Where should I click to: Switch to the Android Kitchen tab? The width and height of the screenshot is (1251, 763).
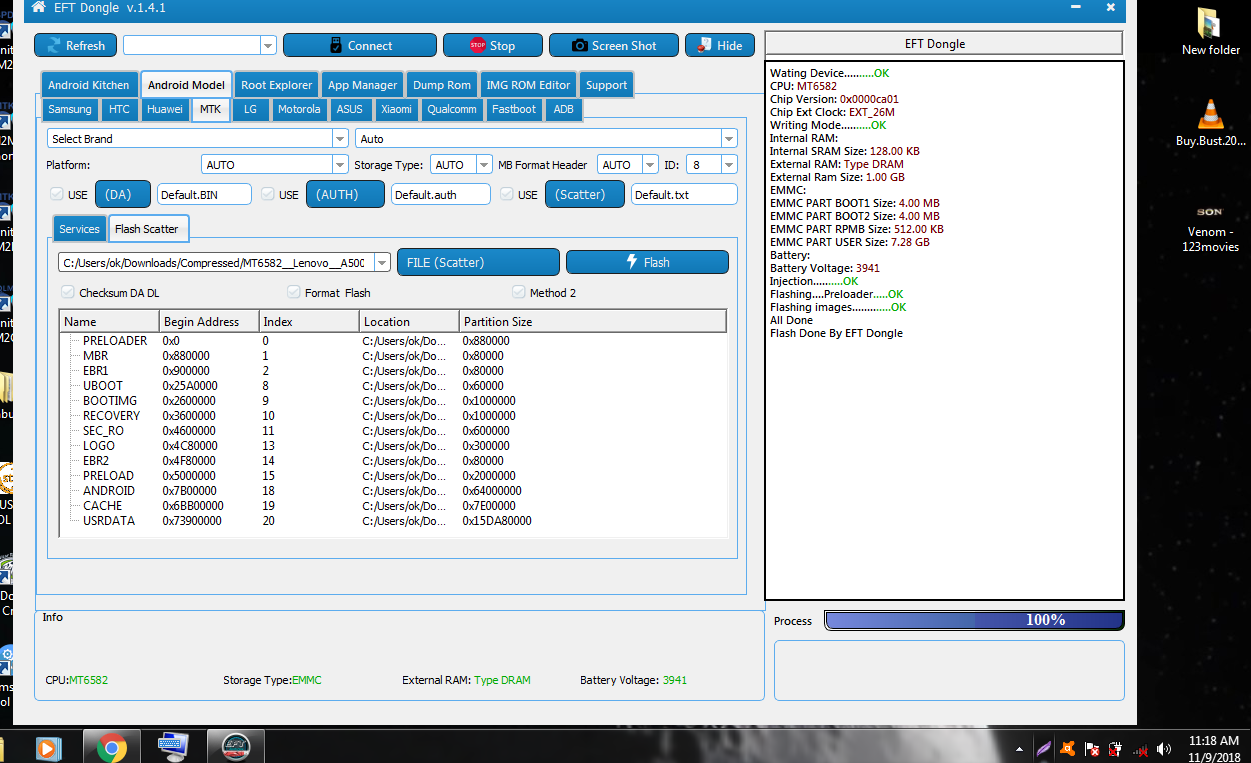(89, 85)
